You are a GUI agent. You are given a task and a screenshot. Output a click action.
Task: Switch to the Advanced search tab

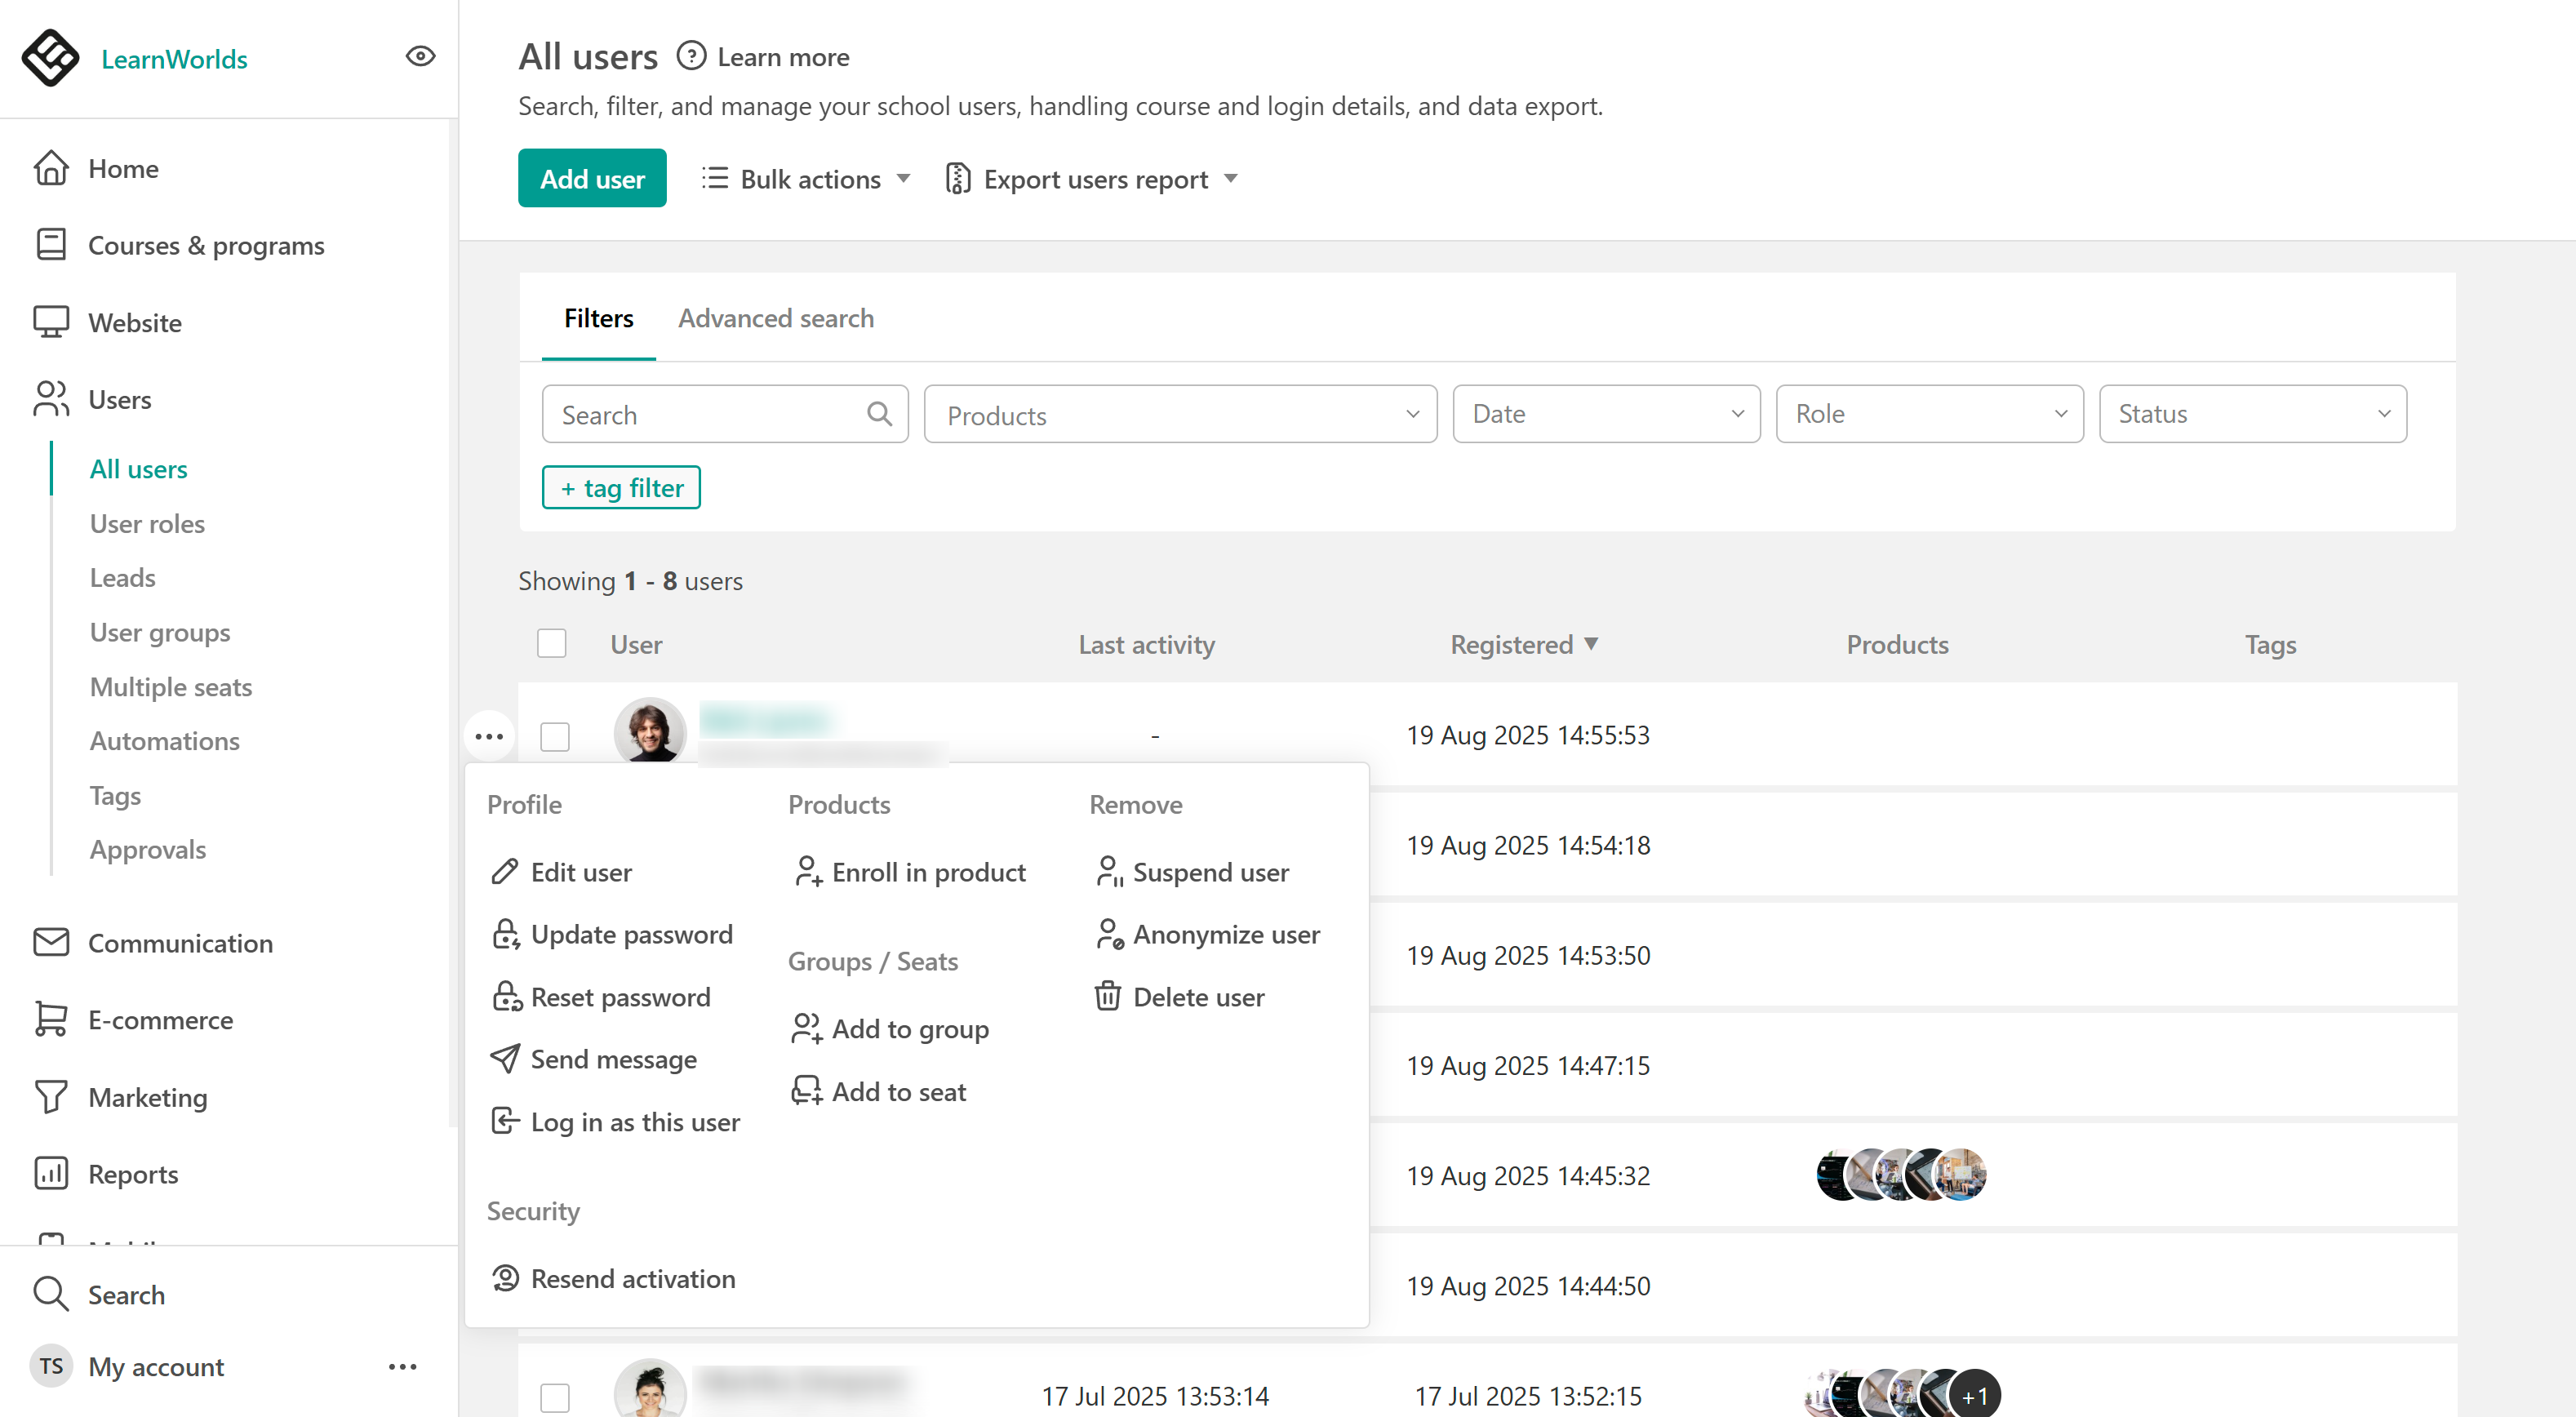point(775,318)
